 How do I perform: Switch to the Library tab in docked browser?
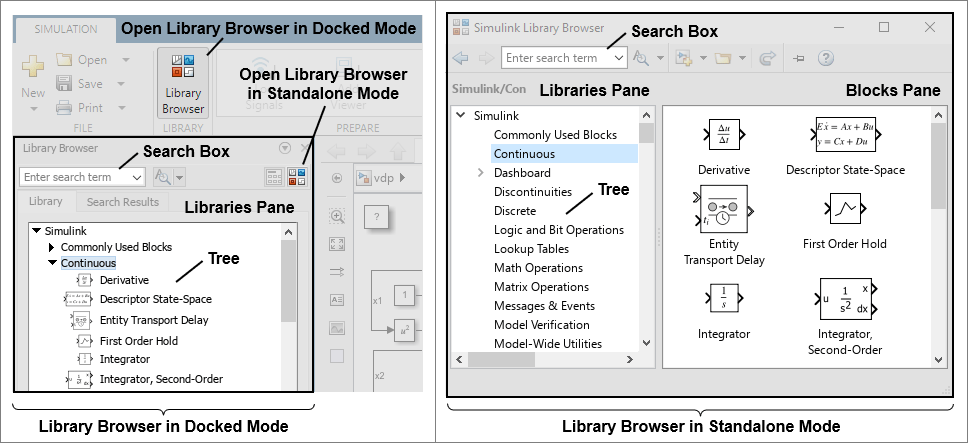tap(45, 201)
